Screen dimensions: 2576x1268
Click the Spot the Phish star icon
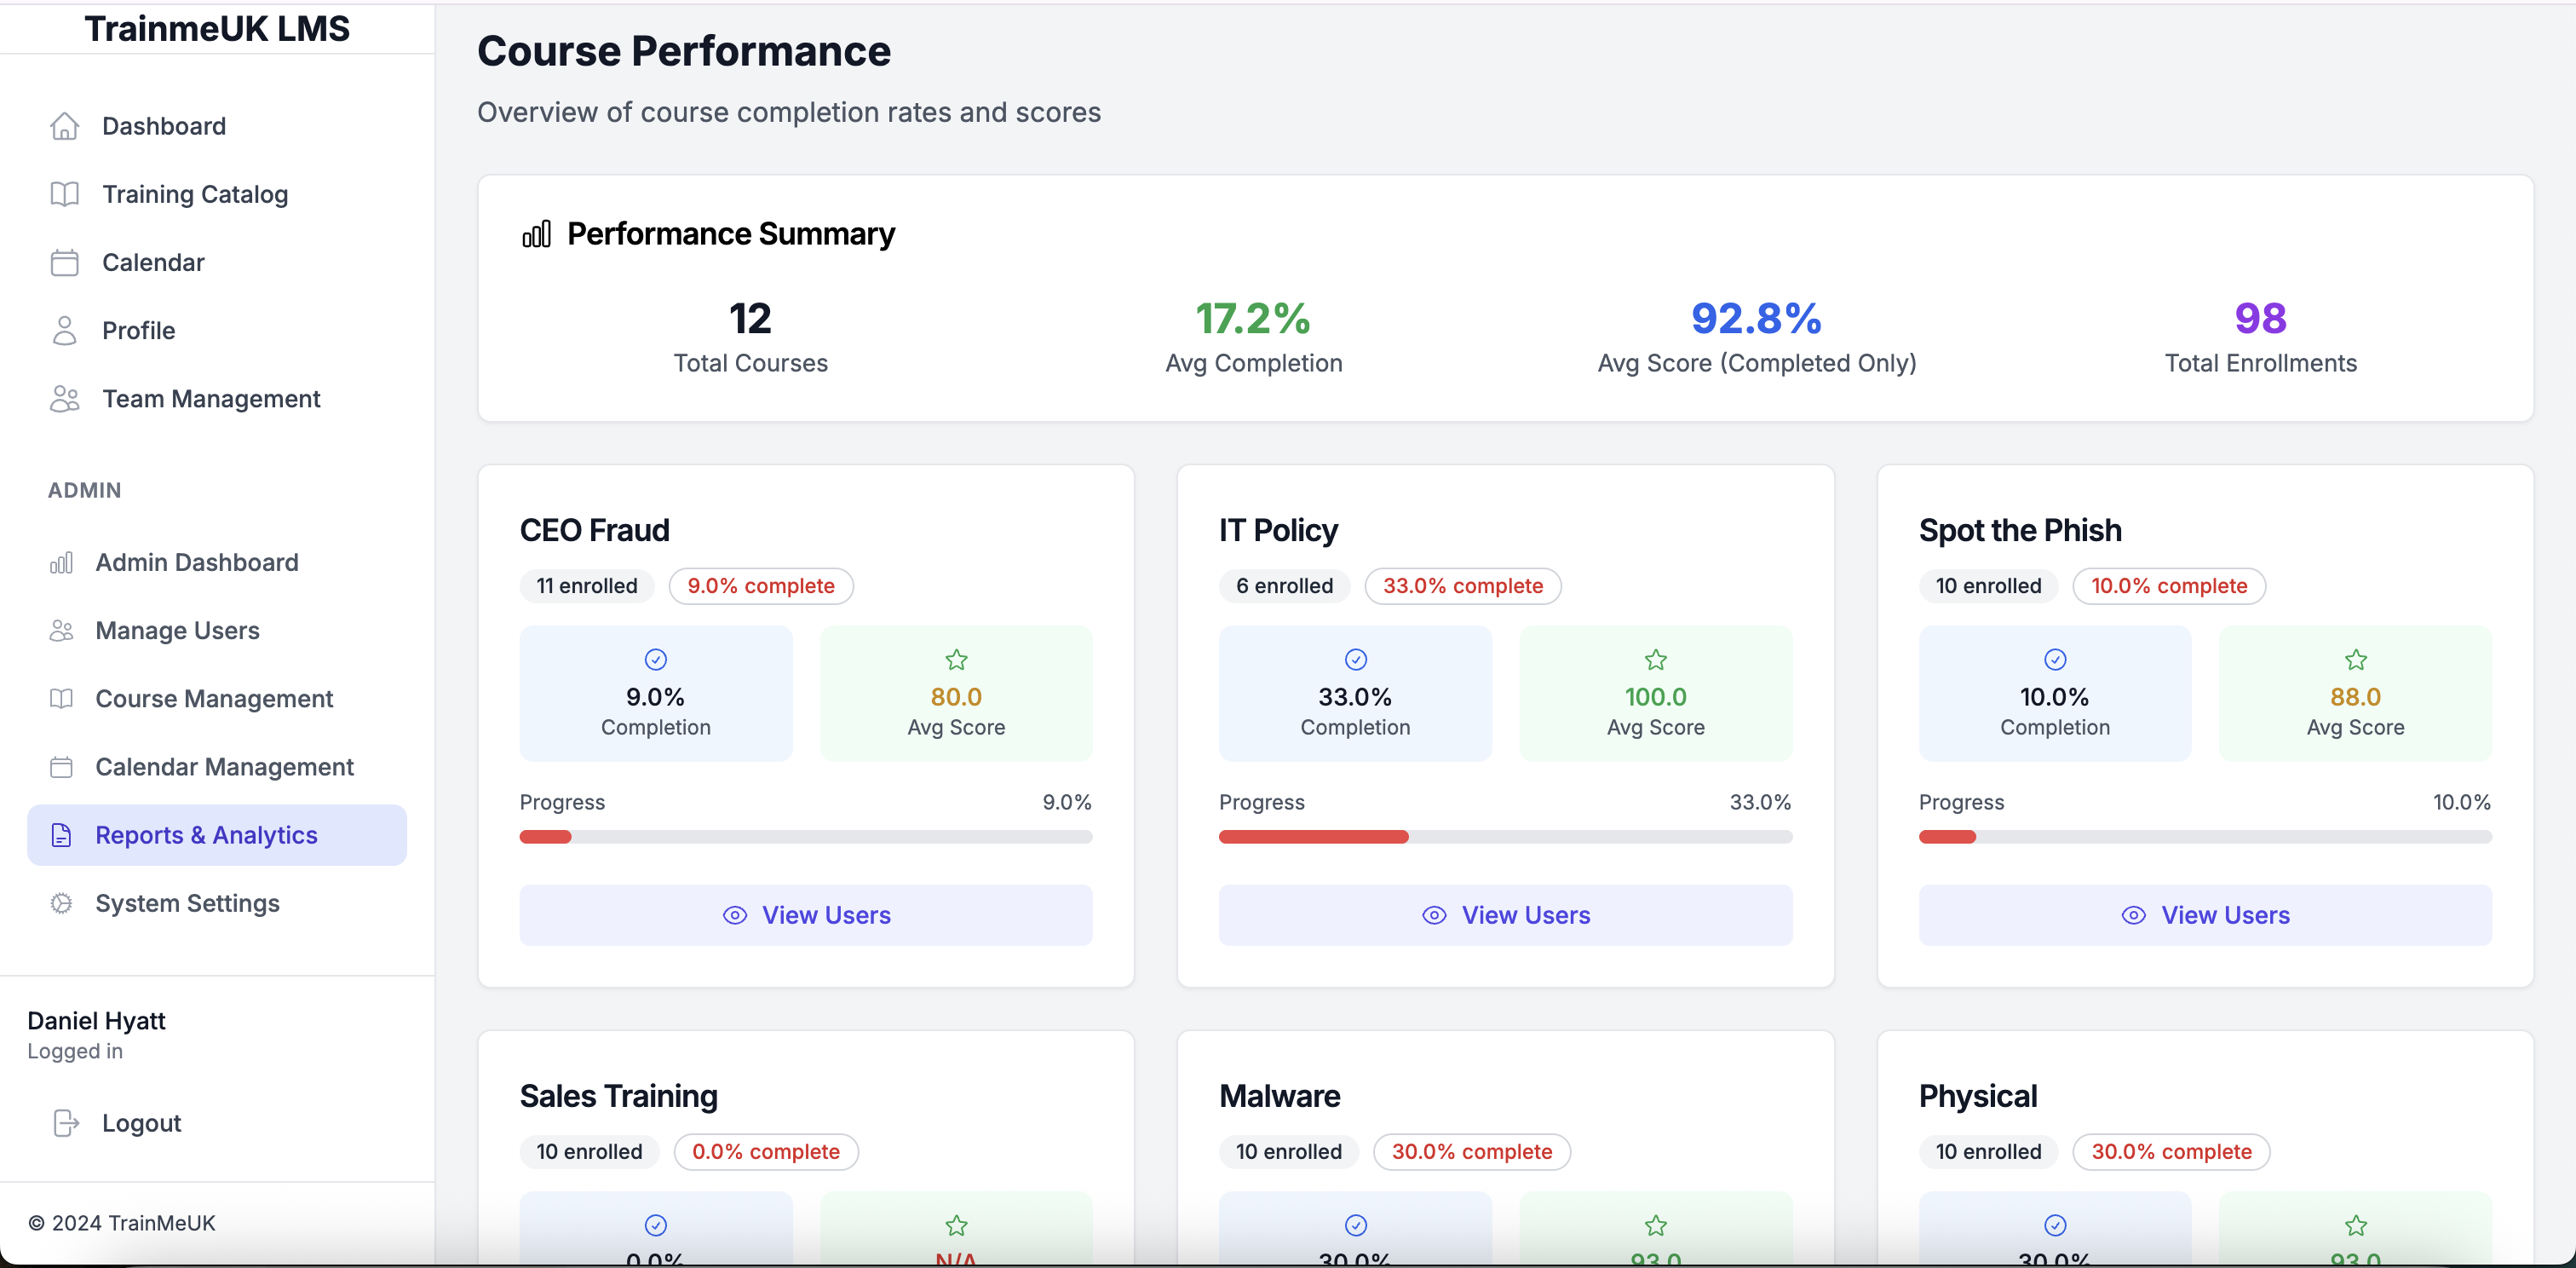(2356, 659)
